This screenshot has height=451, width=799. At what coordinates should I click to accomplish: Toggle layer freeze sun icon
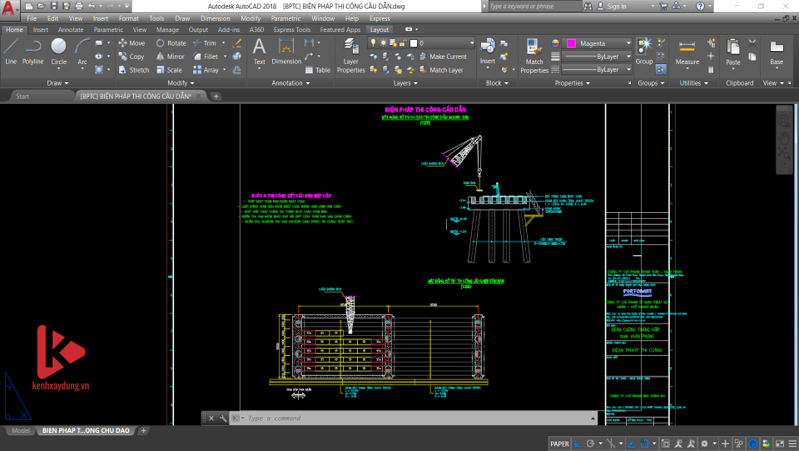click(385, 43)
